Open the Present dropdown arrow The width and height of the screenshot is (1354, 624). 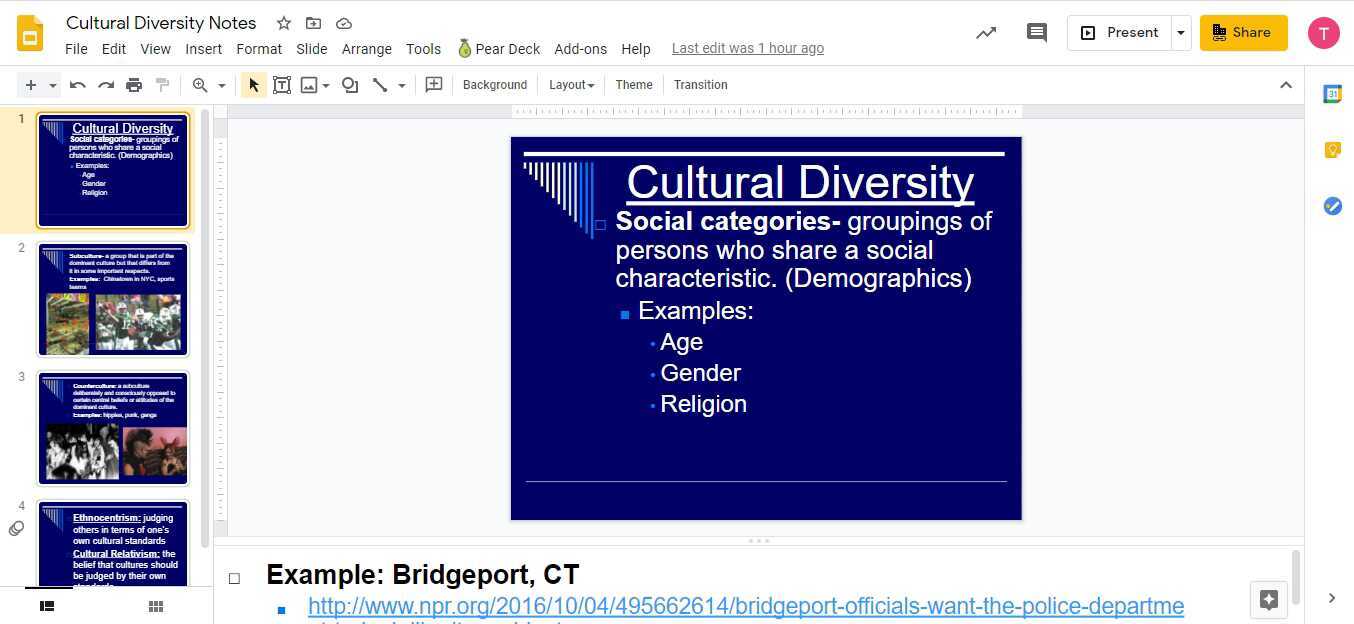coord(1180,32)
